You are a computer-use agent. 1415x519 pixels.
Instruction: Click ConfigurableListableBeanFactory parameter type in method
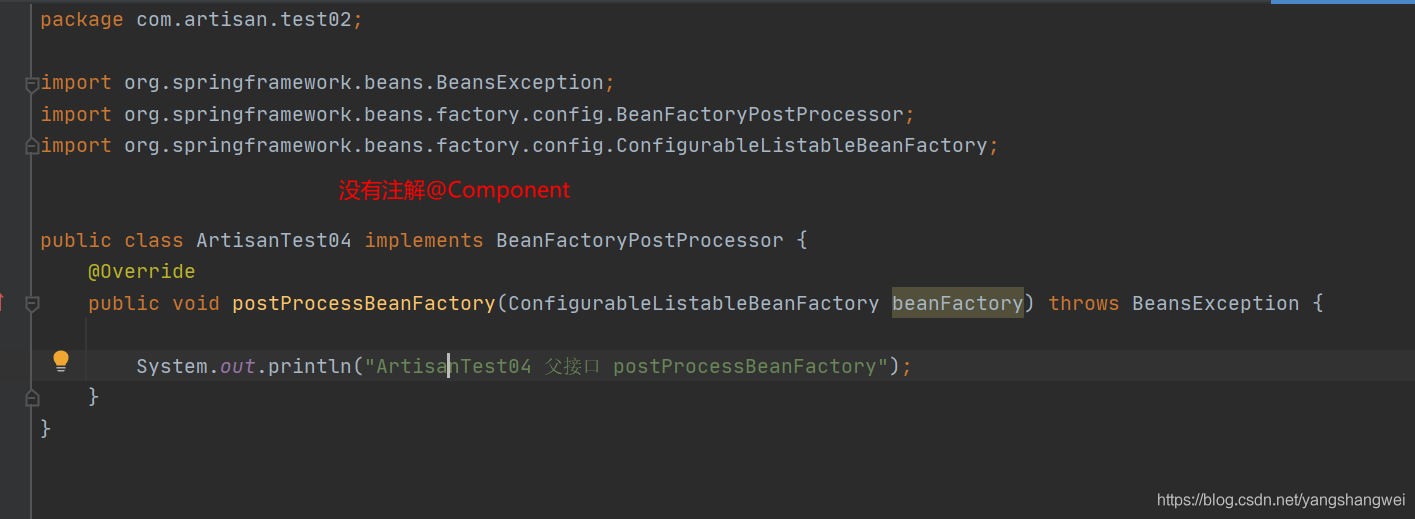[693, 303]
